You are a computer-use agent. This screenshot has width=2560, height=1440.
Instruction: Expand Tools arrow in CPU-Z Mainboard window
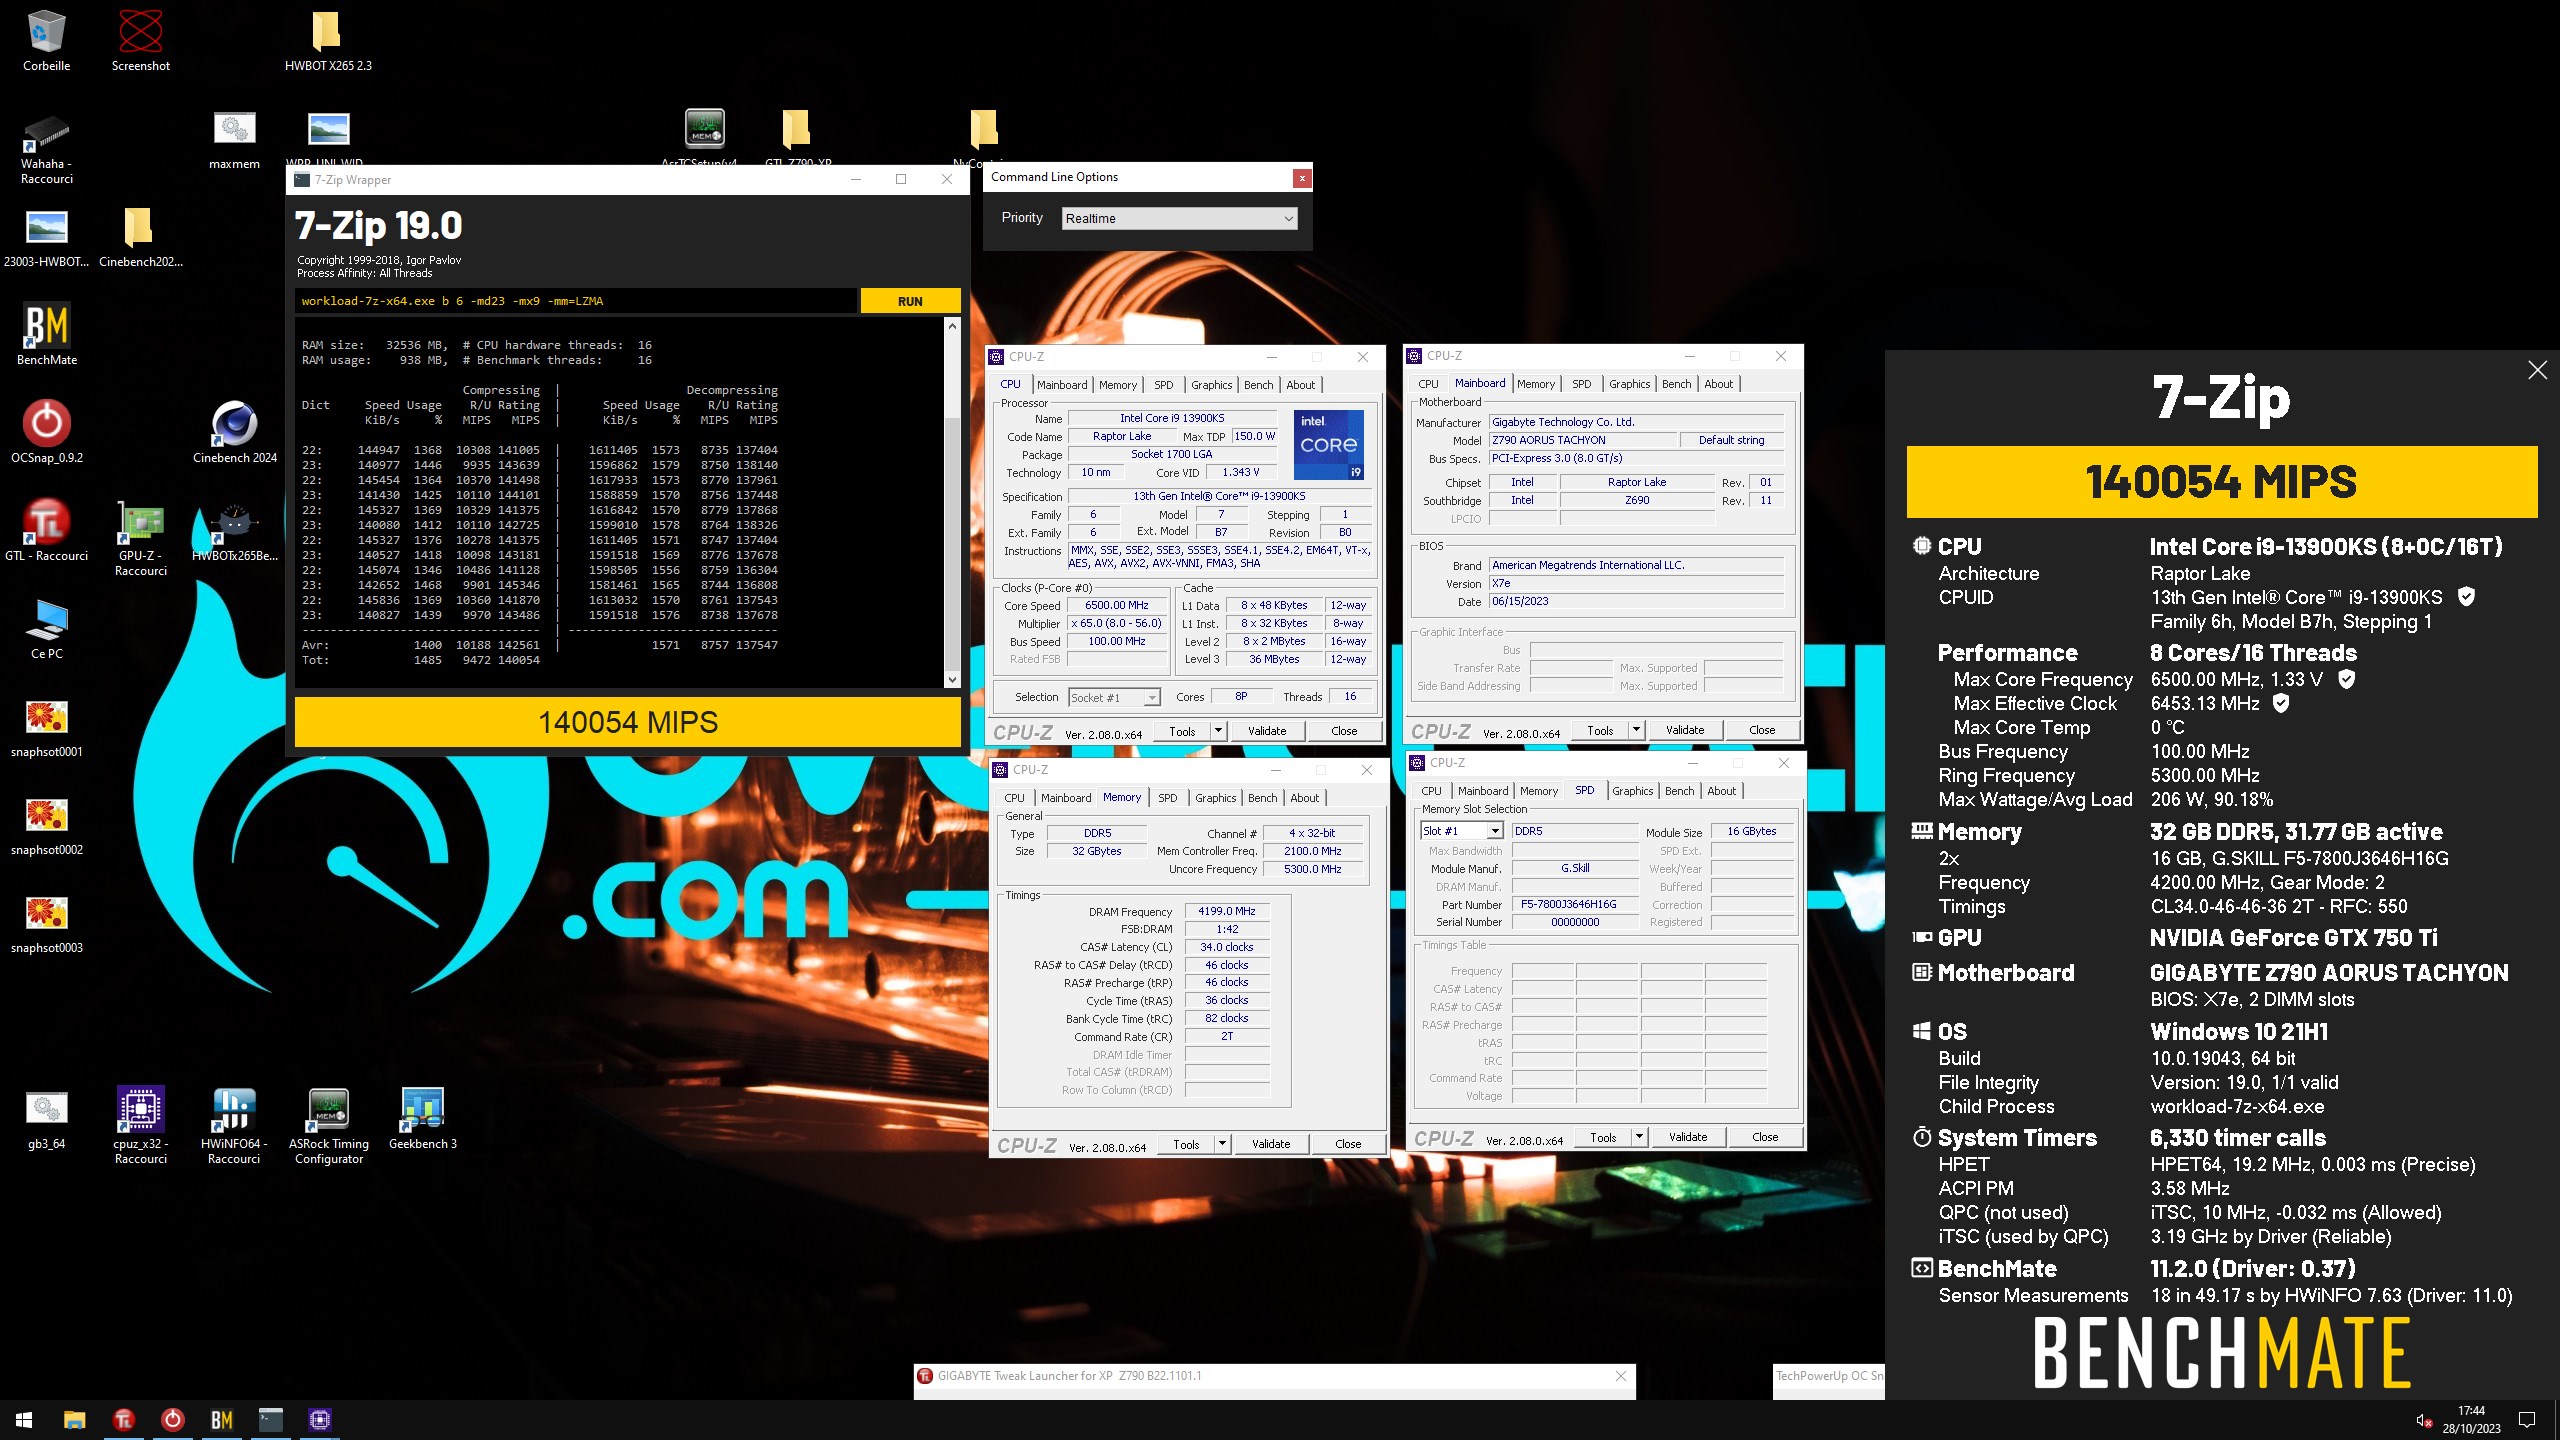[1636, 730]
